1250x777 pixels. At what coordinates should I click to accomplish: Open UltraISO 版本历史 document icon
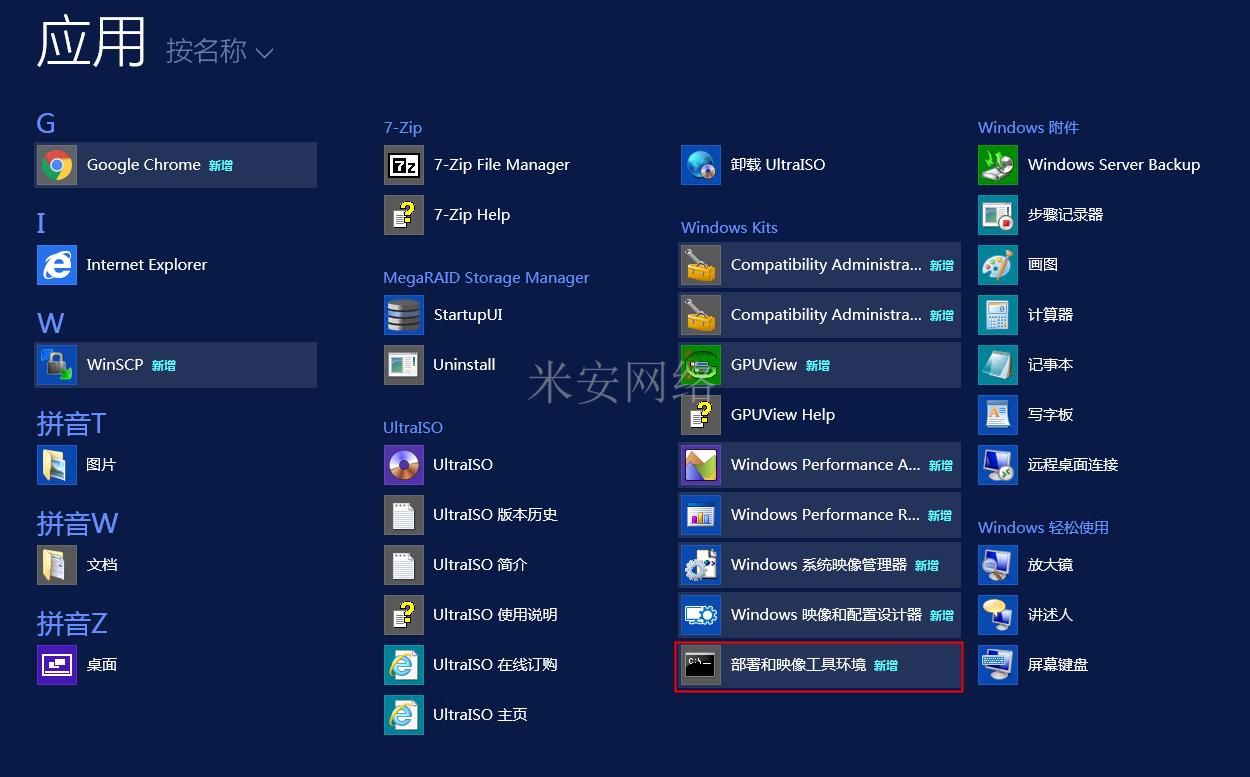tap(404, 515)
